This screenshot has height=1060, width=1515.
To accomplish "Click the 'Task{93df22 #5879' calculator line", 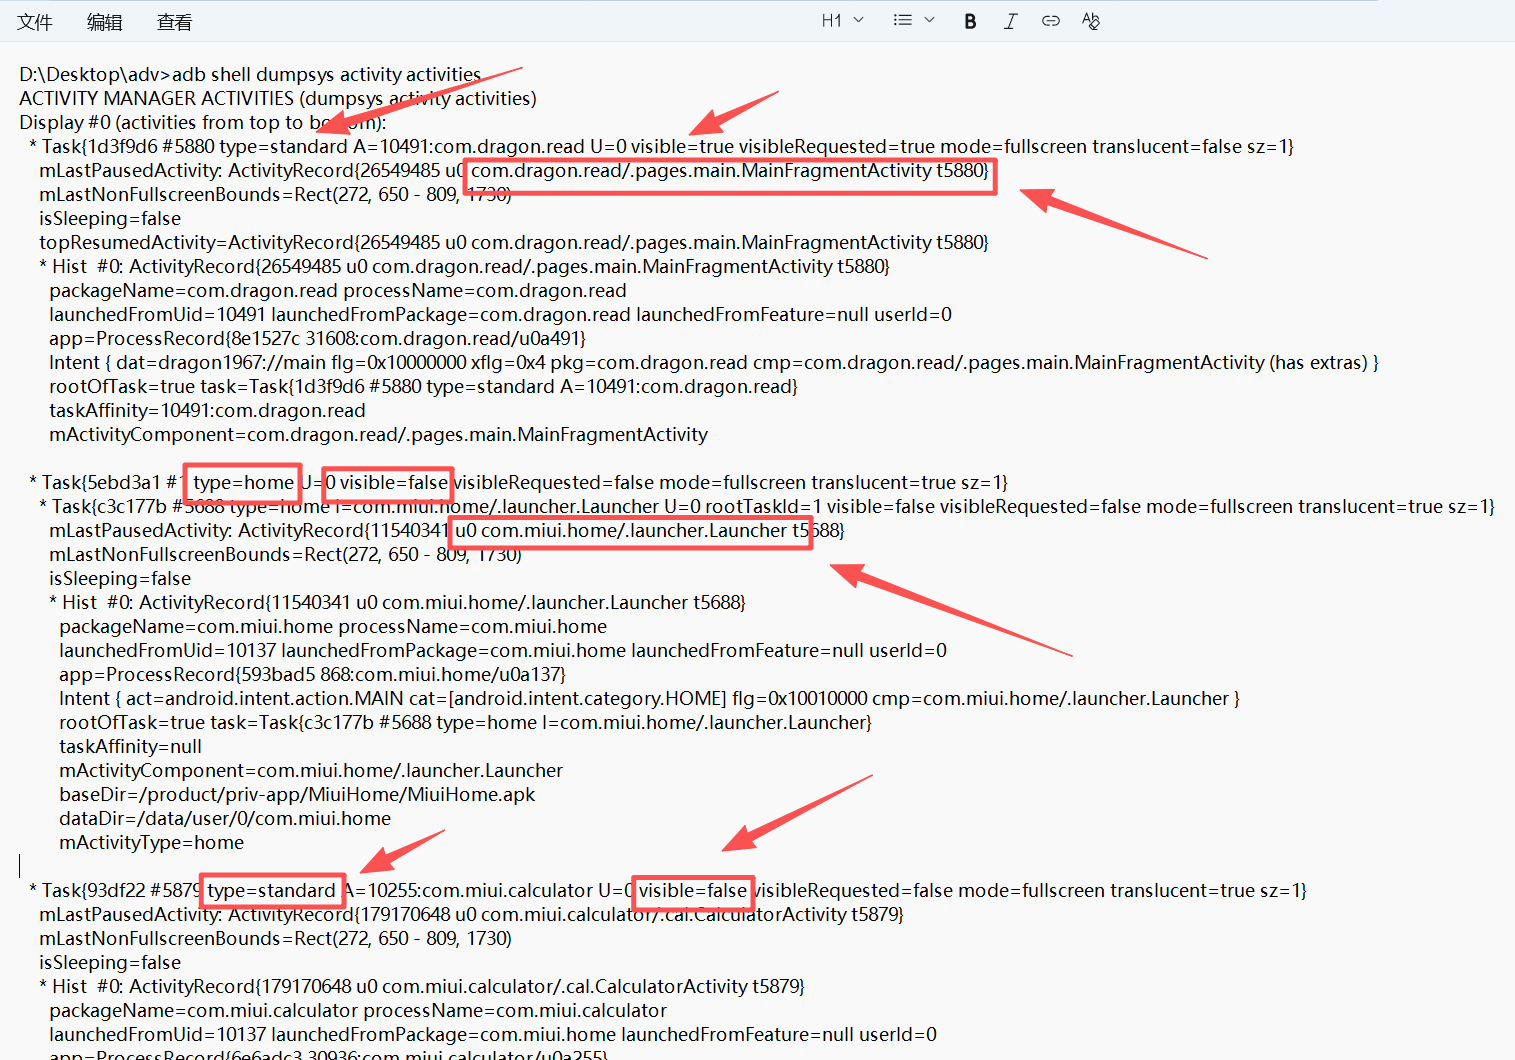I will pos(669,891).
